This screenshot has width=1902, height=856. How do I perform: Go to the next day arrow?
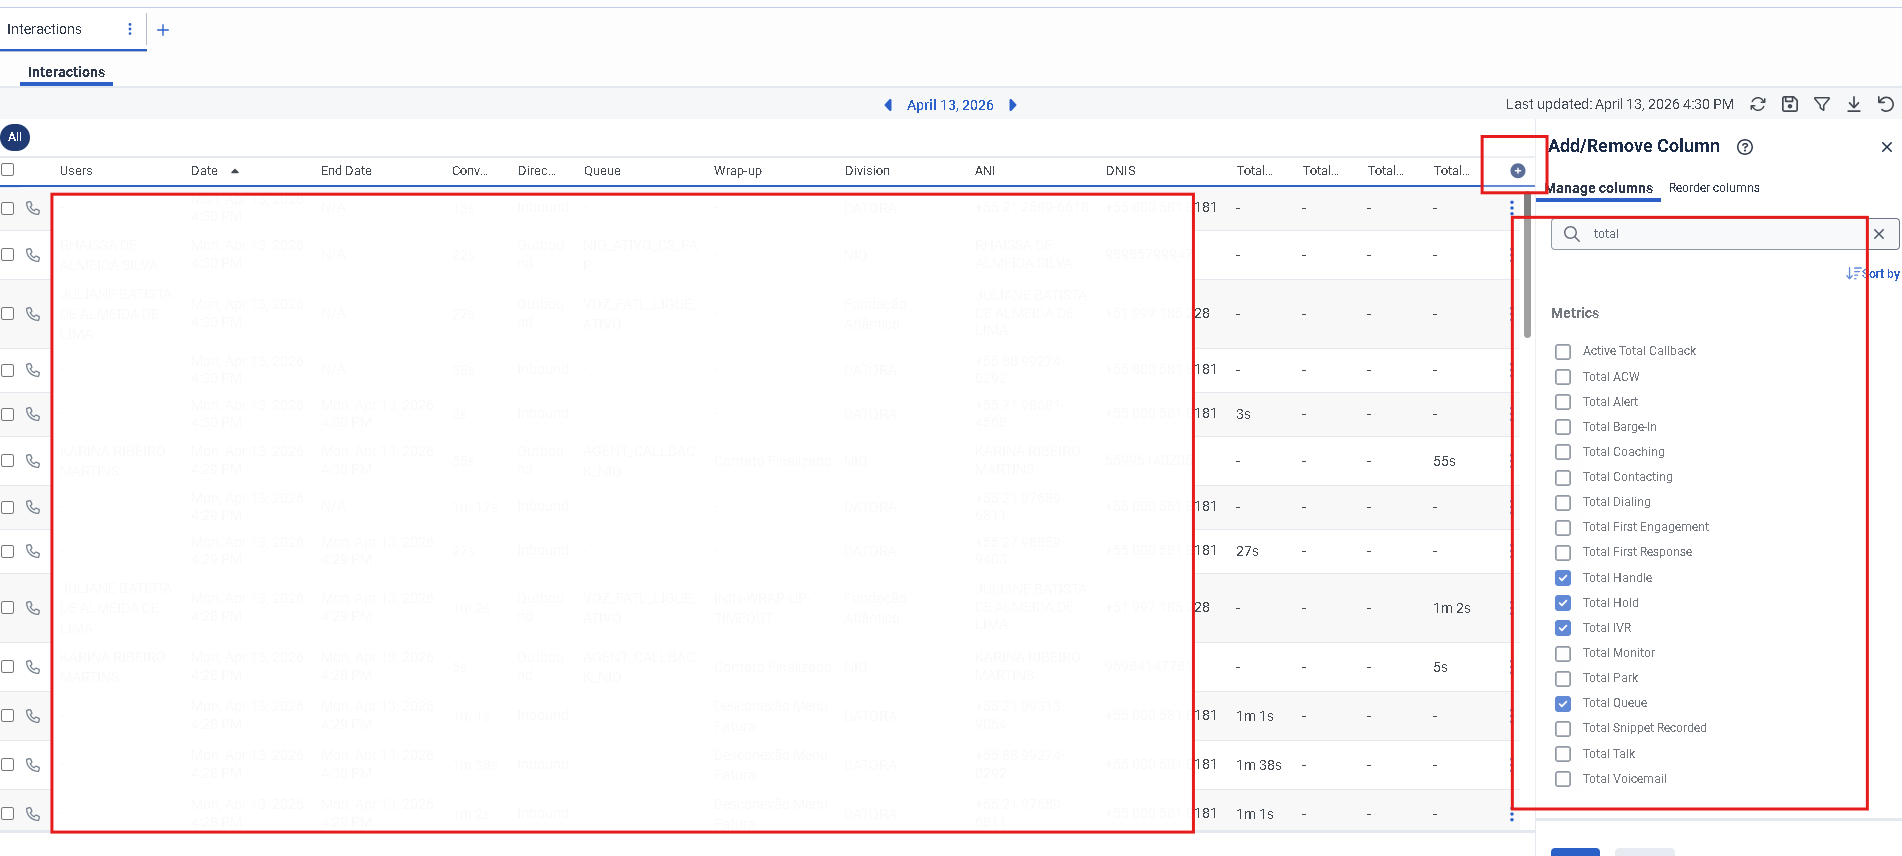coord(1012,105)
